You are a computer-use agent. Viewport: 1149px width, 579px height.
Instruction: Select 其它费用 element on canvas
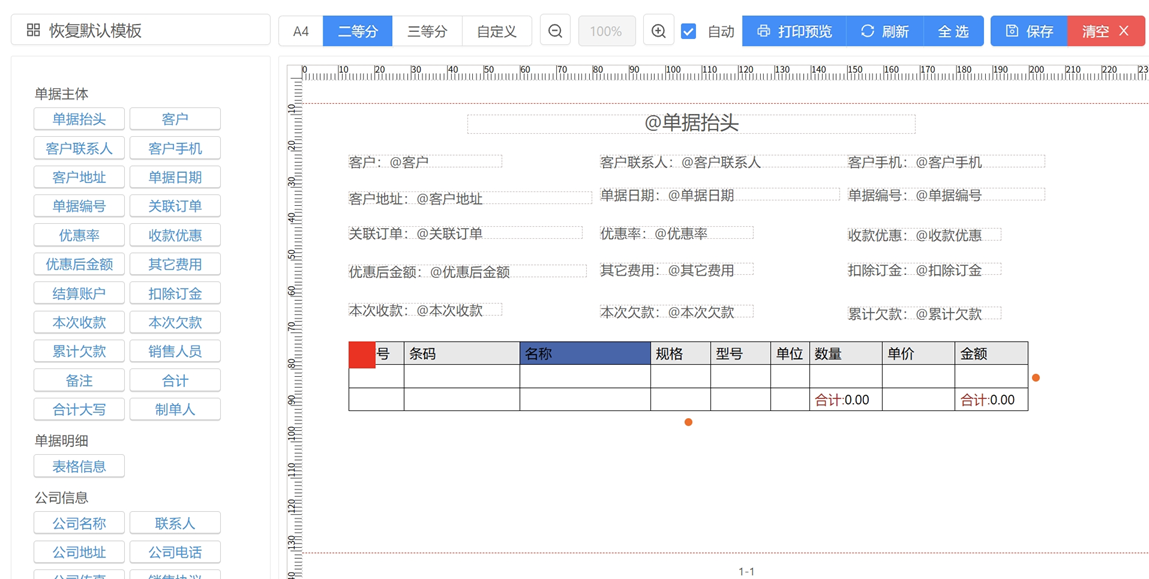point(676,270)
